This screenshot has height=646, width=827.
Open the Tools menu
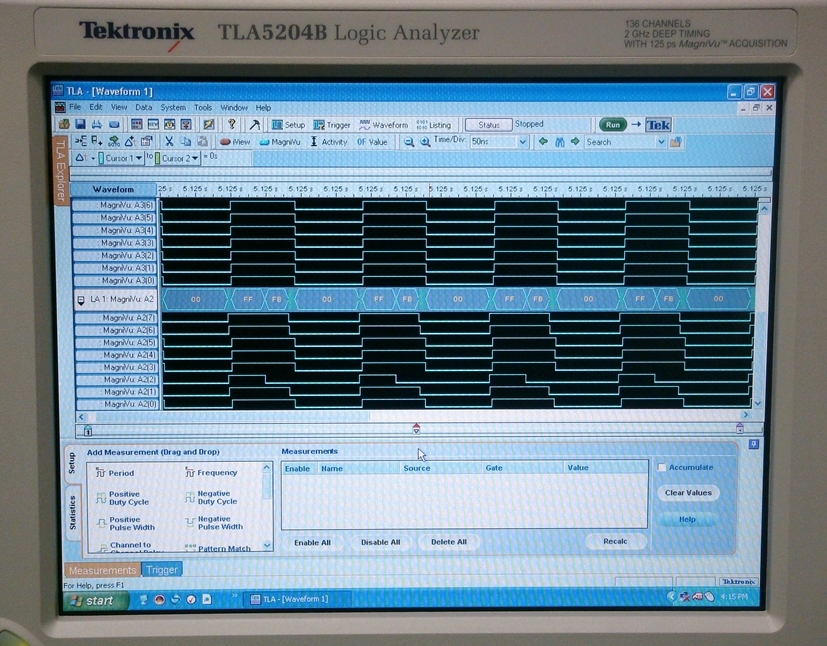point(203,108)
